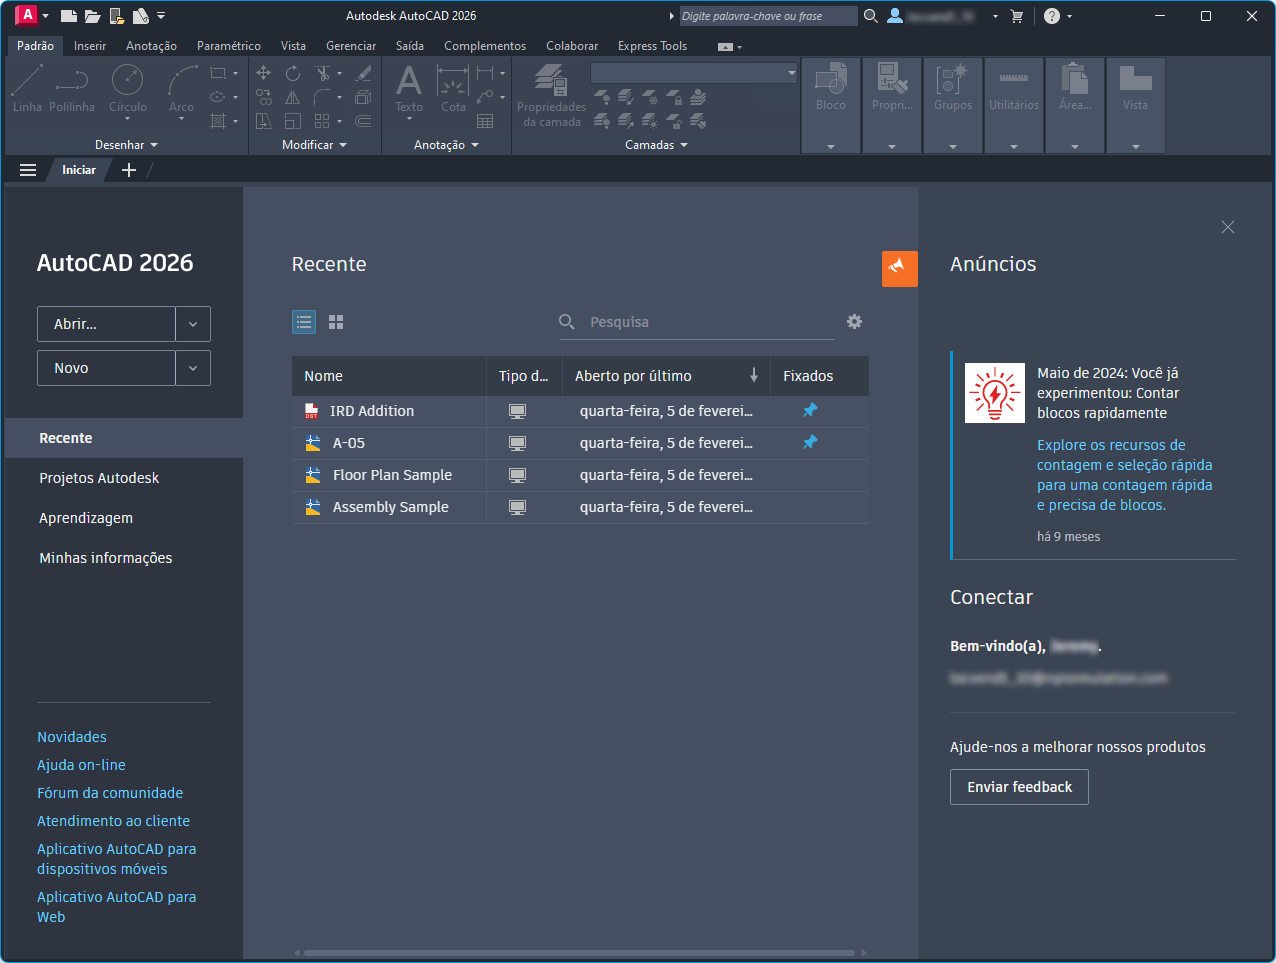The image size is (1276, 963).
Task: Click the Abrir... button
Action: click(106, 324)
